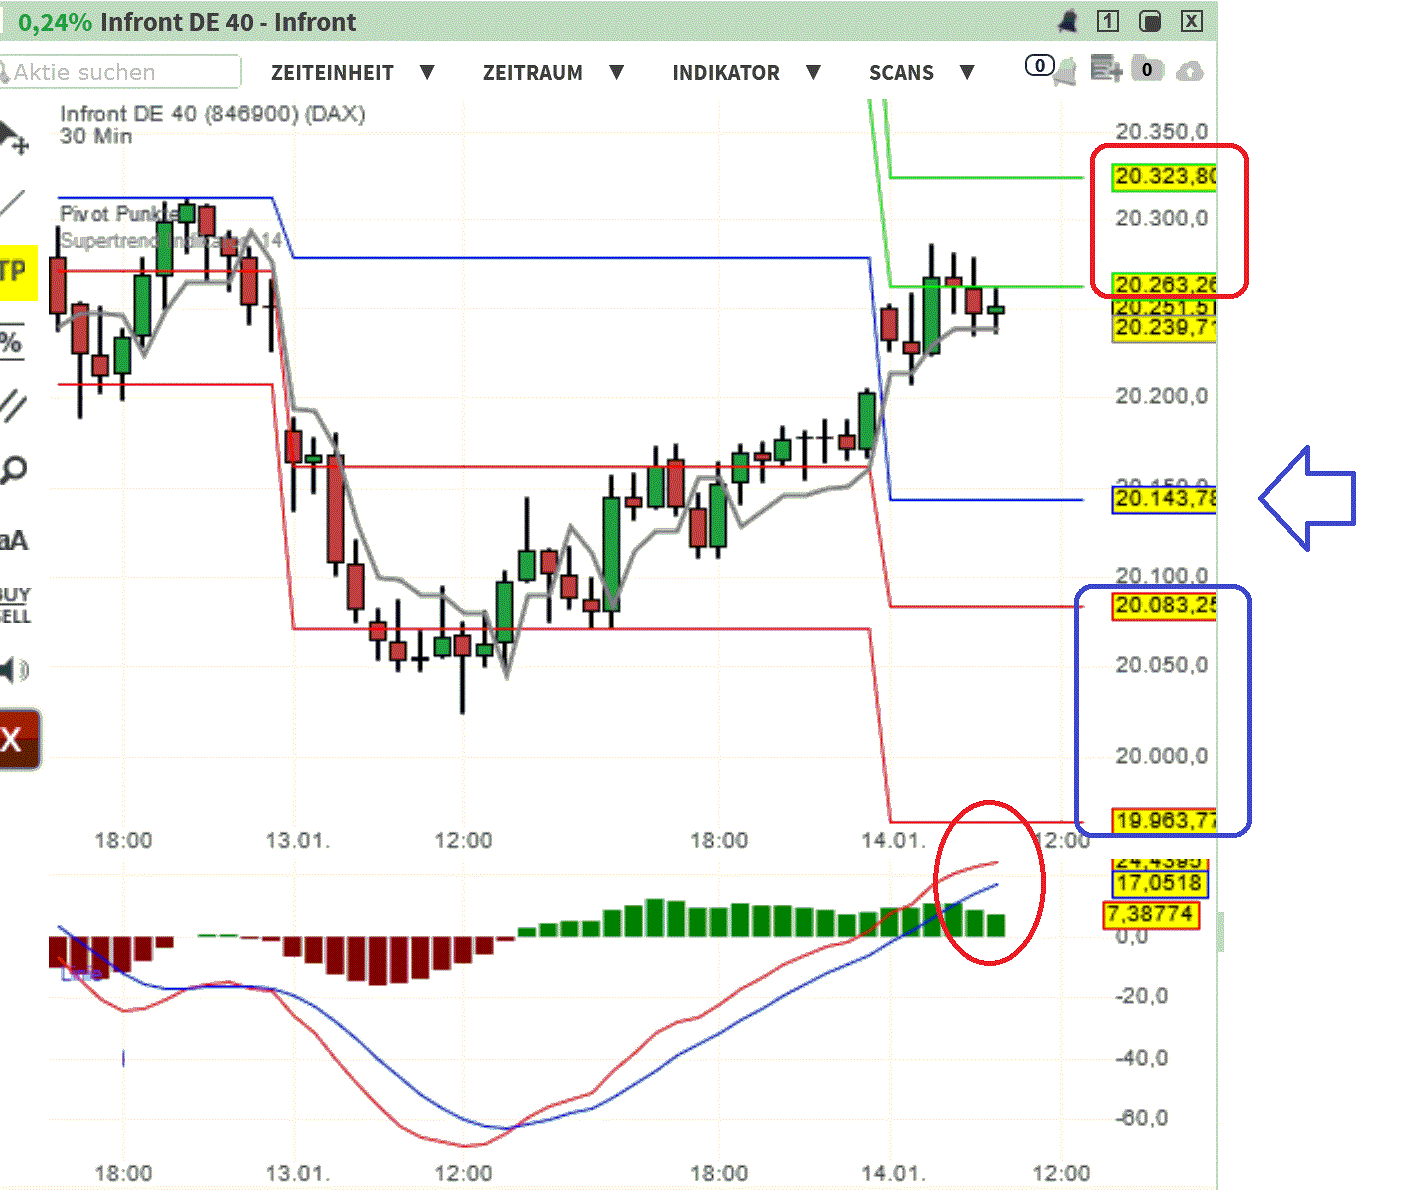Toggle the alarm bell in the title bar
The height and width of the screenshot is (1190, 1420).
tap(1067, 21)
